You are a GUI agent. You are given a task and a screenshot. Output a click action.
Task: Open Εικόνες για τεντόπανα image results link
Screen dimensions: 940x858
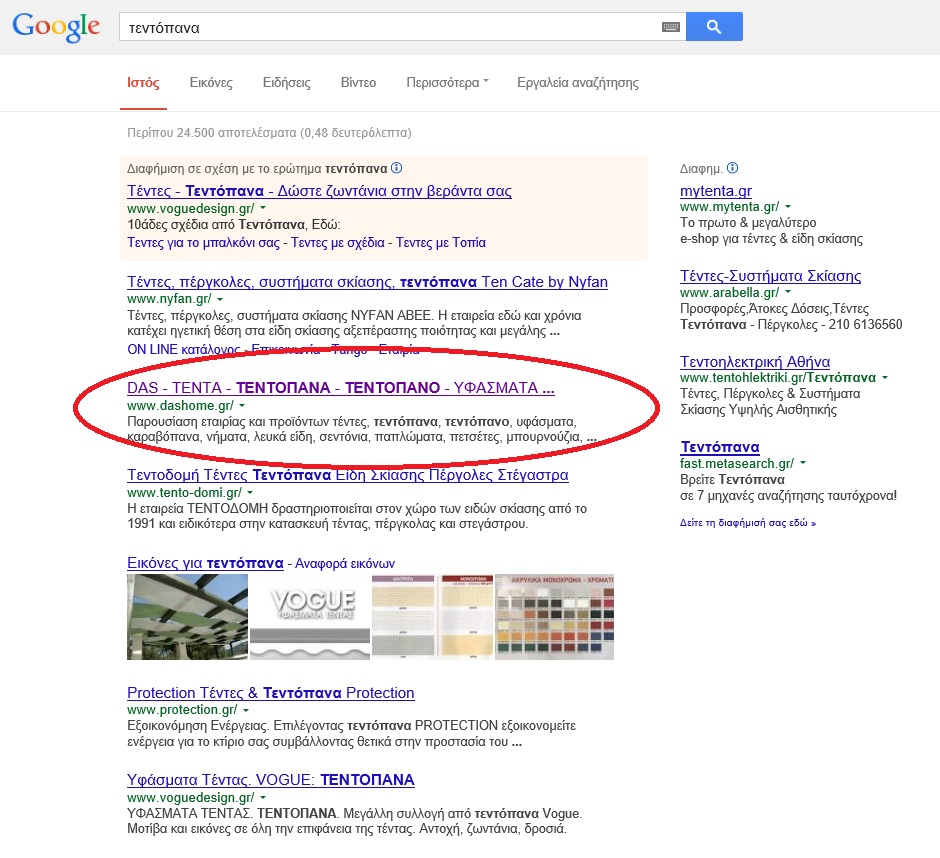pyautogui.click(x=205, y=563)
